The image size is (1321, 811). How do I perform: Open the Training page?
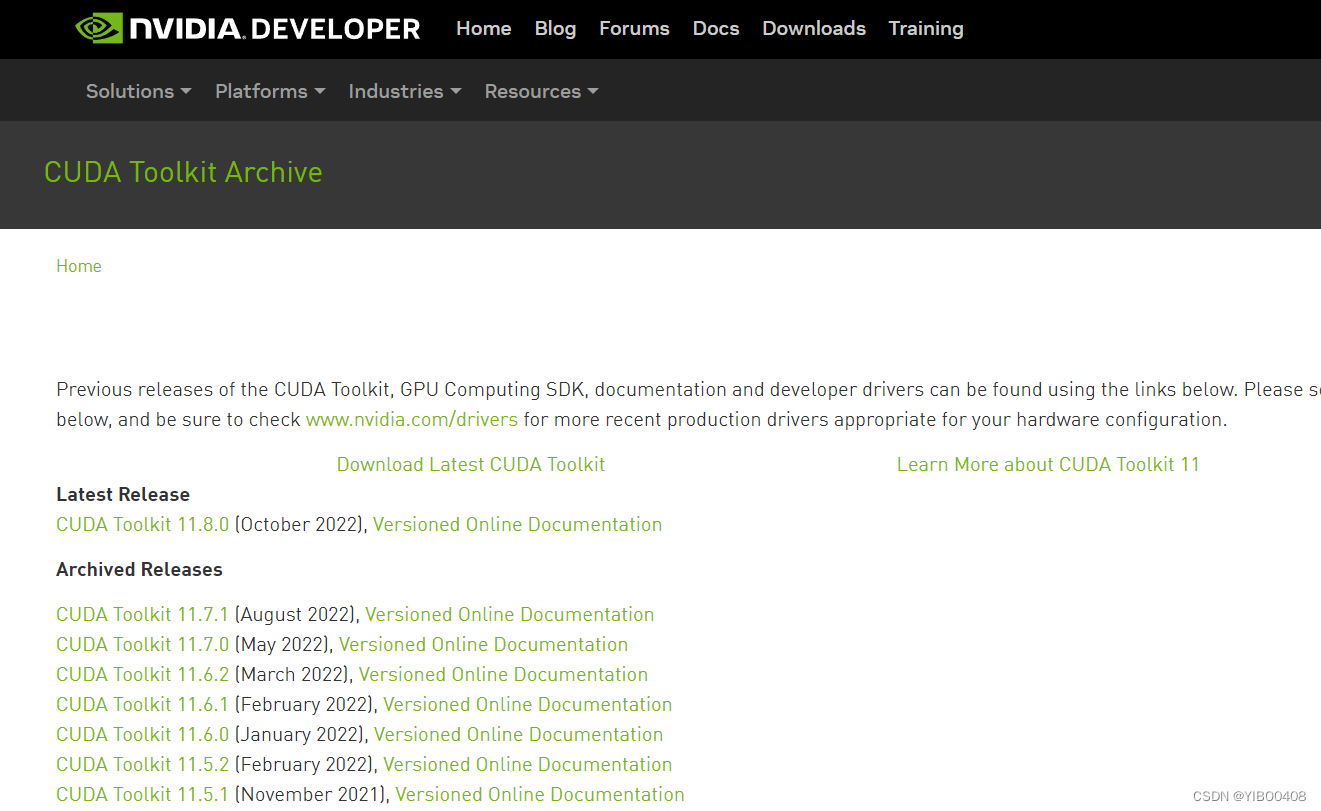tap(926, 29)
